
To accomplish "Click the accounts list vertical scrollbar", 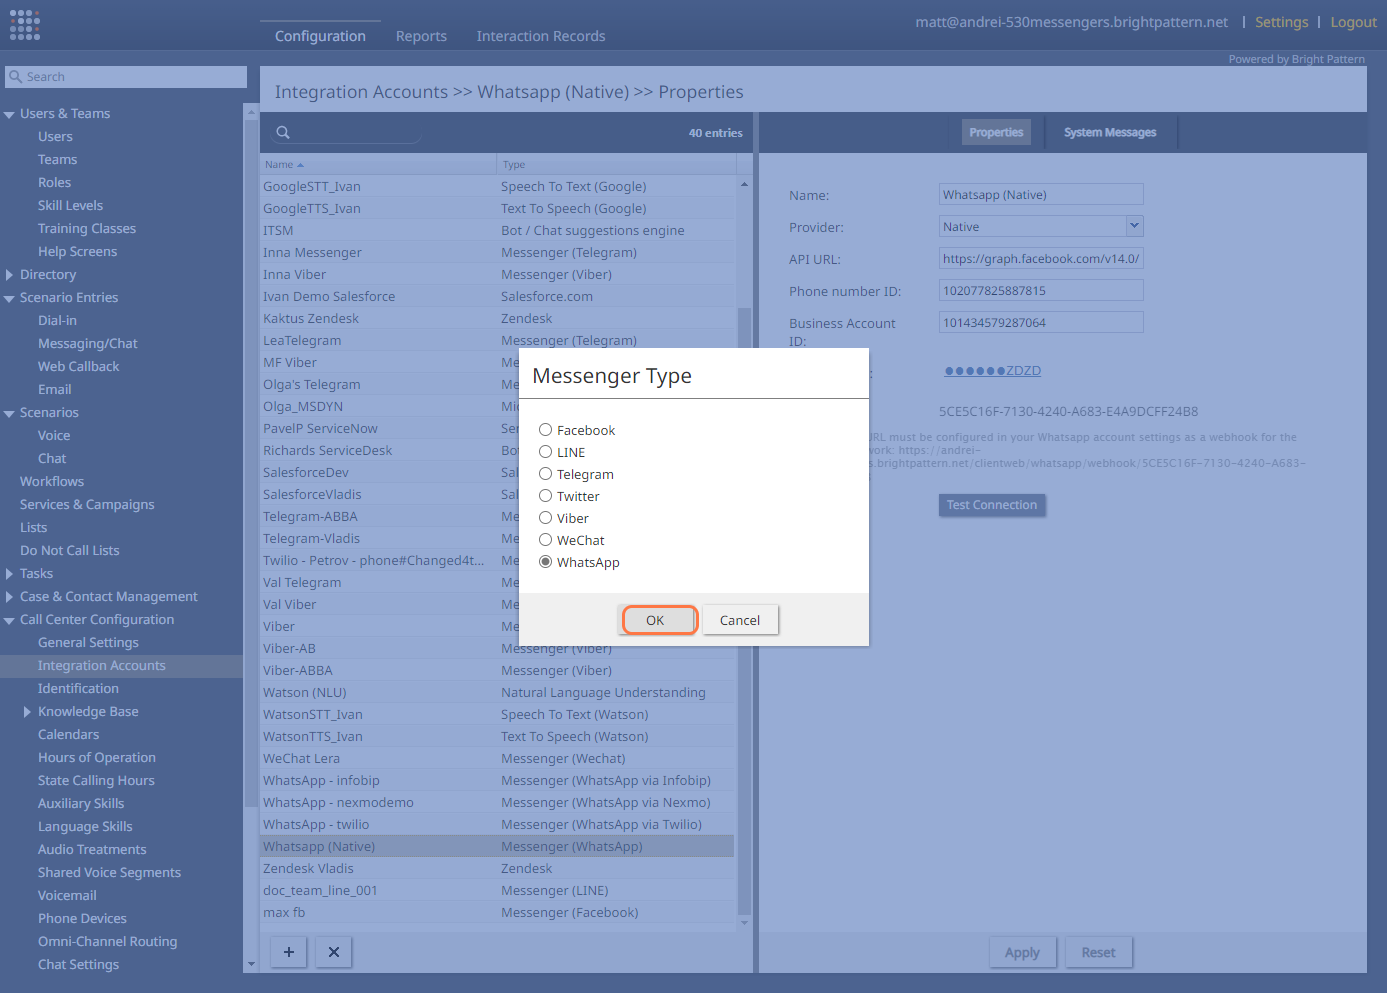I will (x=744, y=610).
